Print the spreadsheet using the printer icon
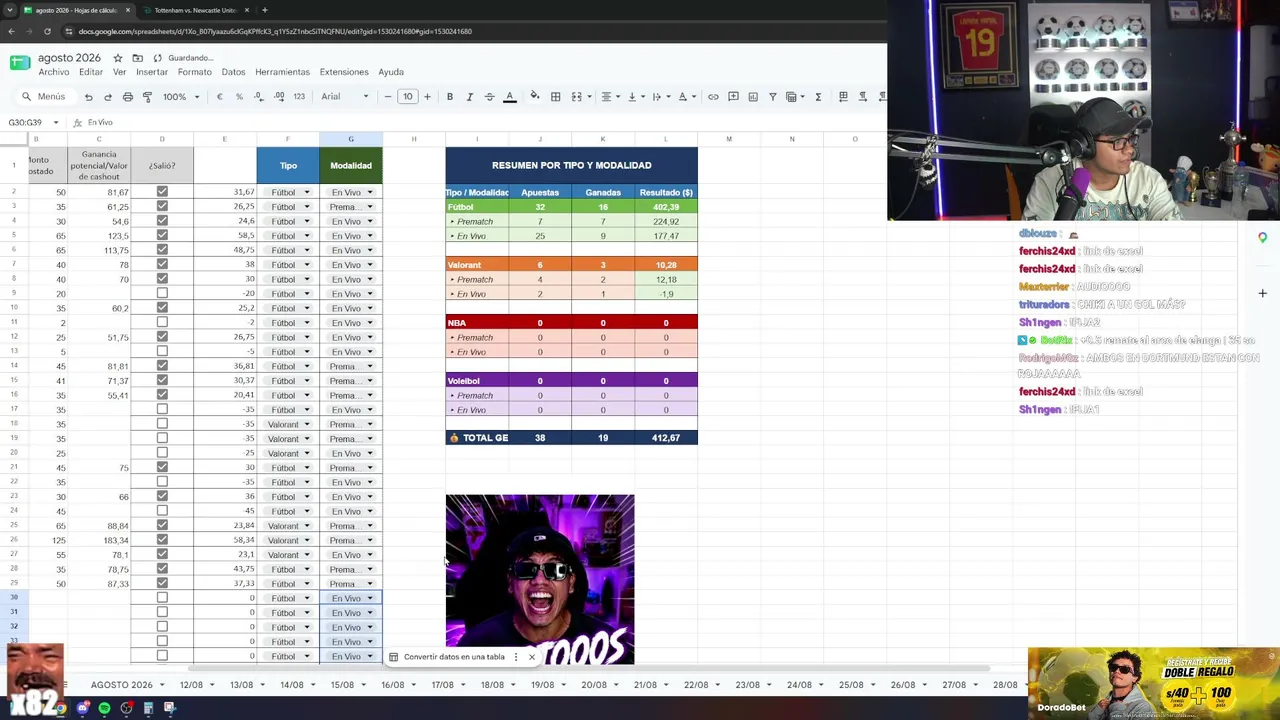1280x720 pixels. (128, 97)
